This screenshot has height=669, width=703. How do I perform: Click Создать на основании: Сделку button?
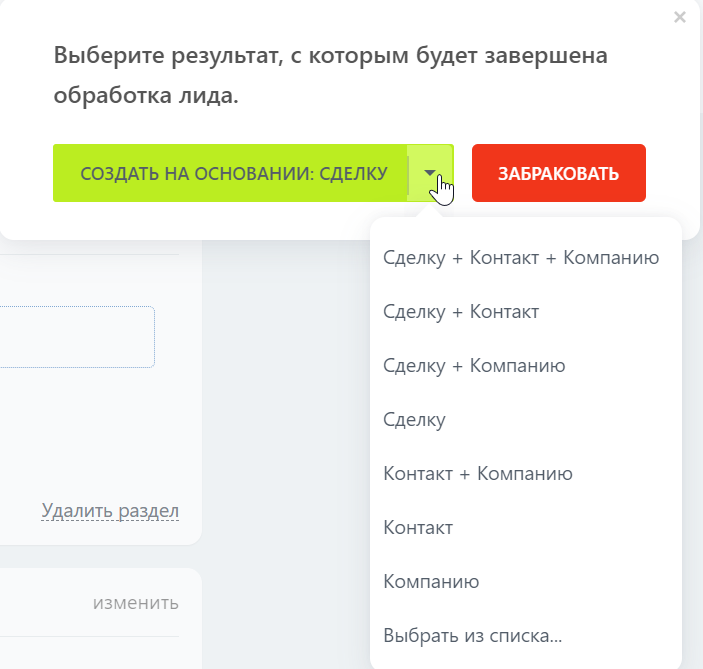[x=233, y=173]
